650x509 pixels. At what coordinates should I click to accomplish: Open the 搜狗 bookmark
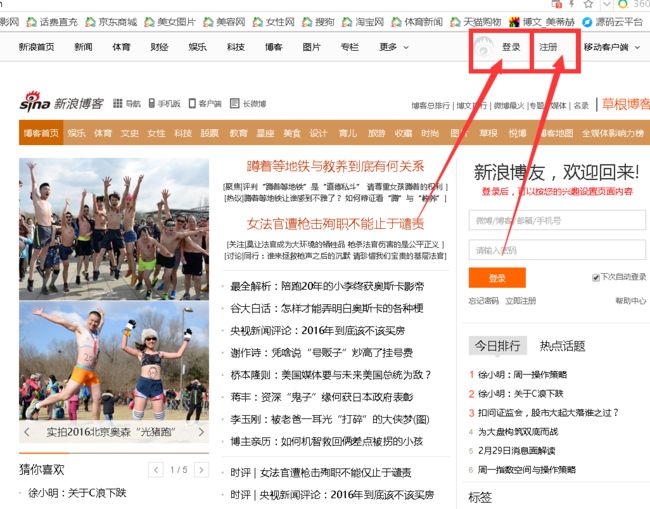coord(318,22)
